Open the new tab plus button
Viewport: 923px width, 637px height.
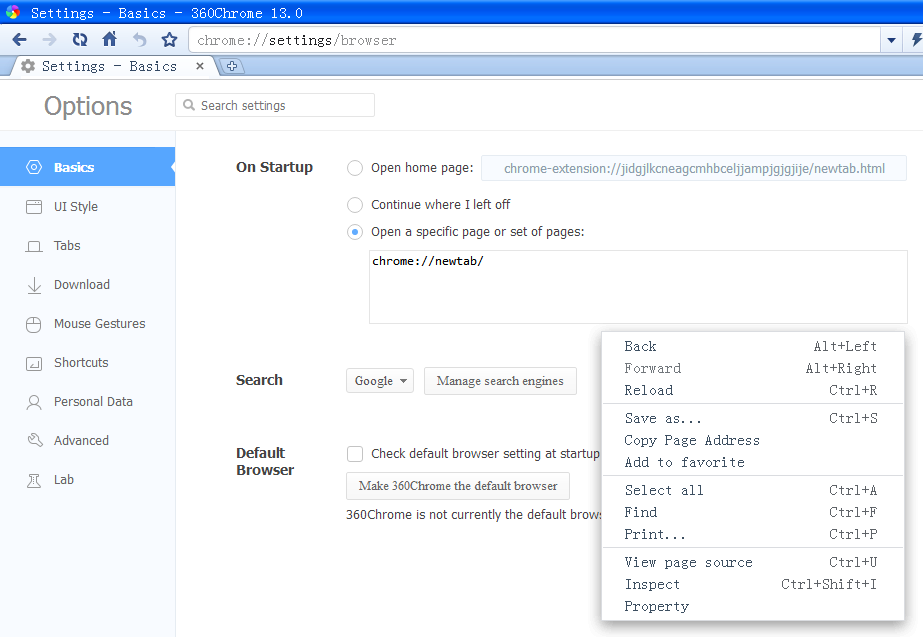pyautogui.click(x=232, y=66)
